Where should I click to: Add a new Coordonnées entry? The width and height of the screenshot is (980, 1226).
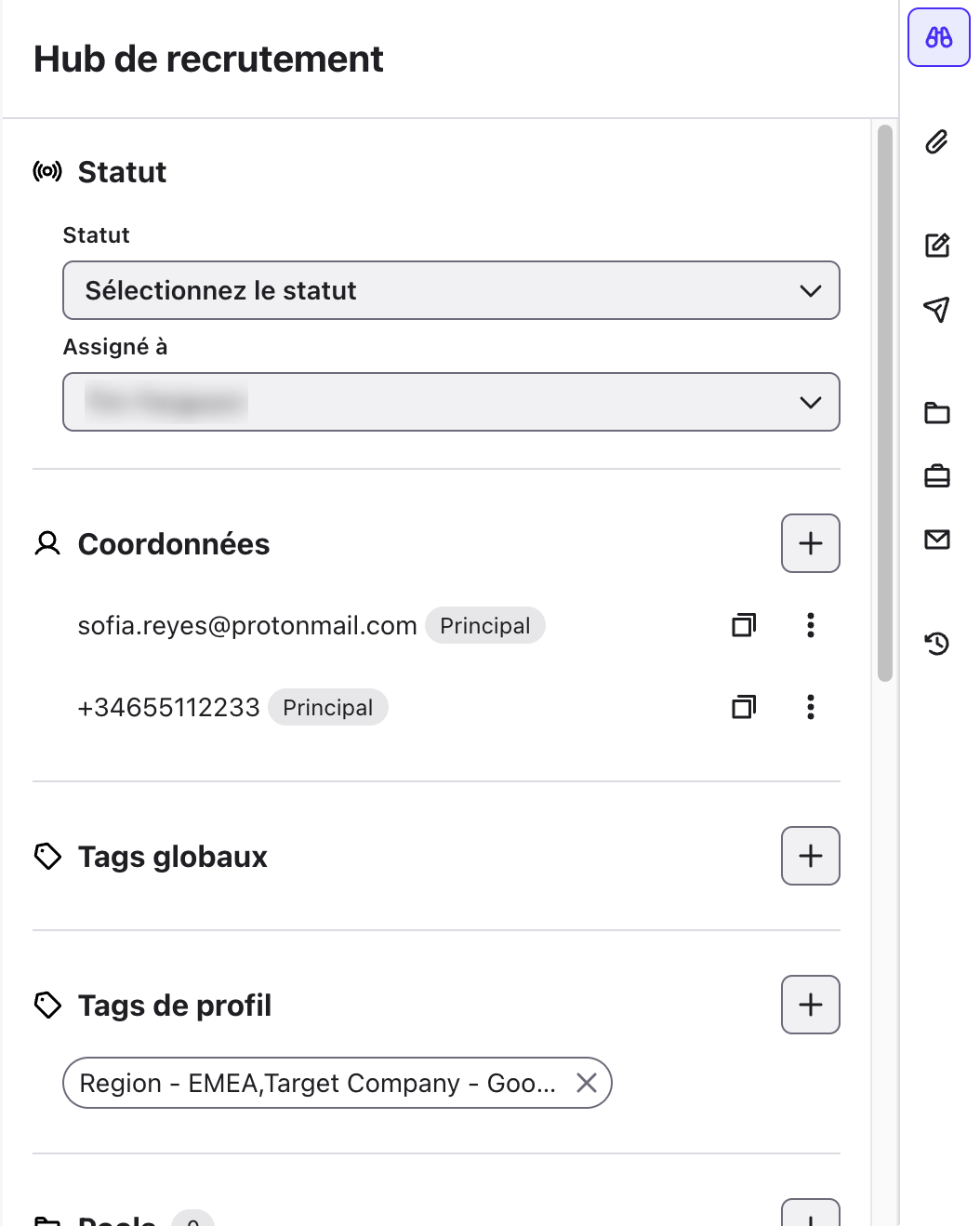click(x=810, y=544)
